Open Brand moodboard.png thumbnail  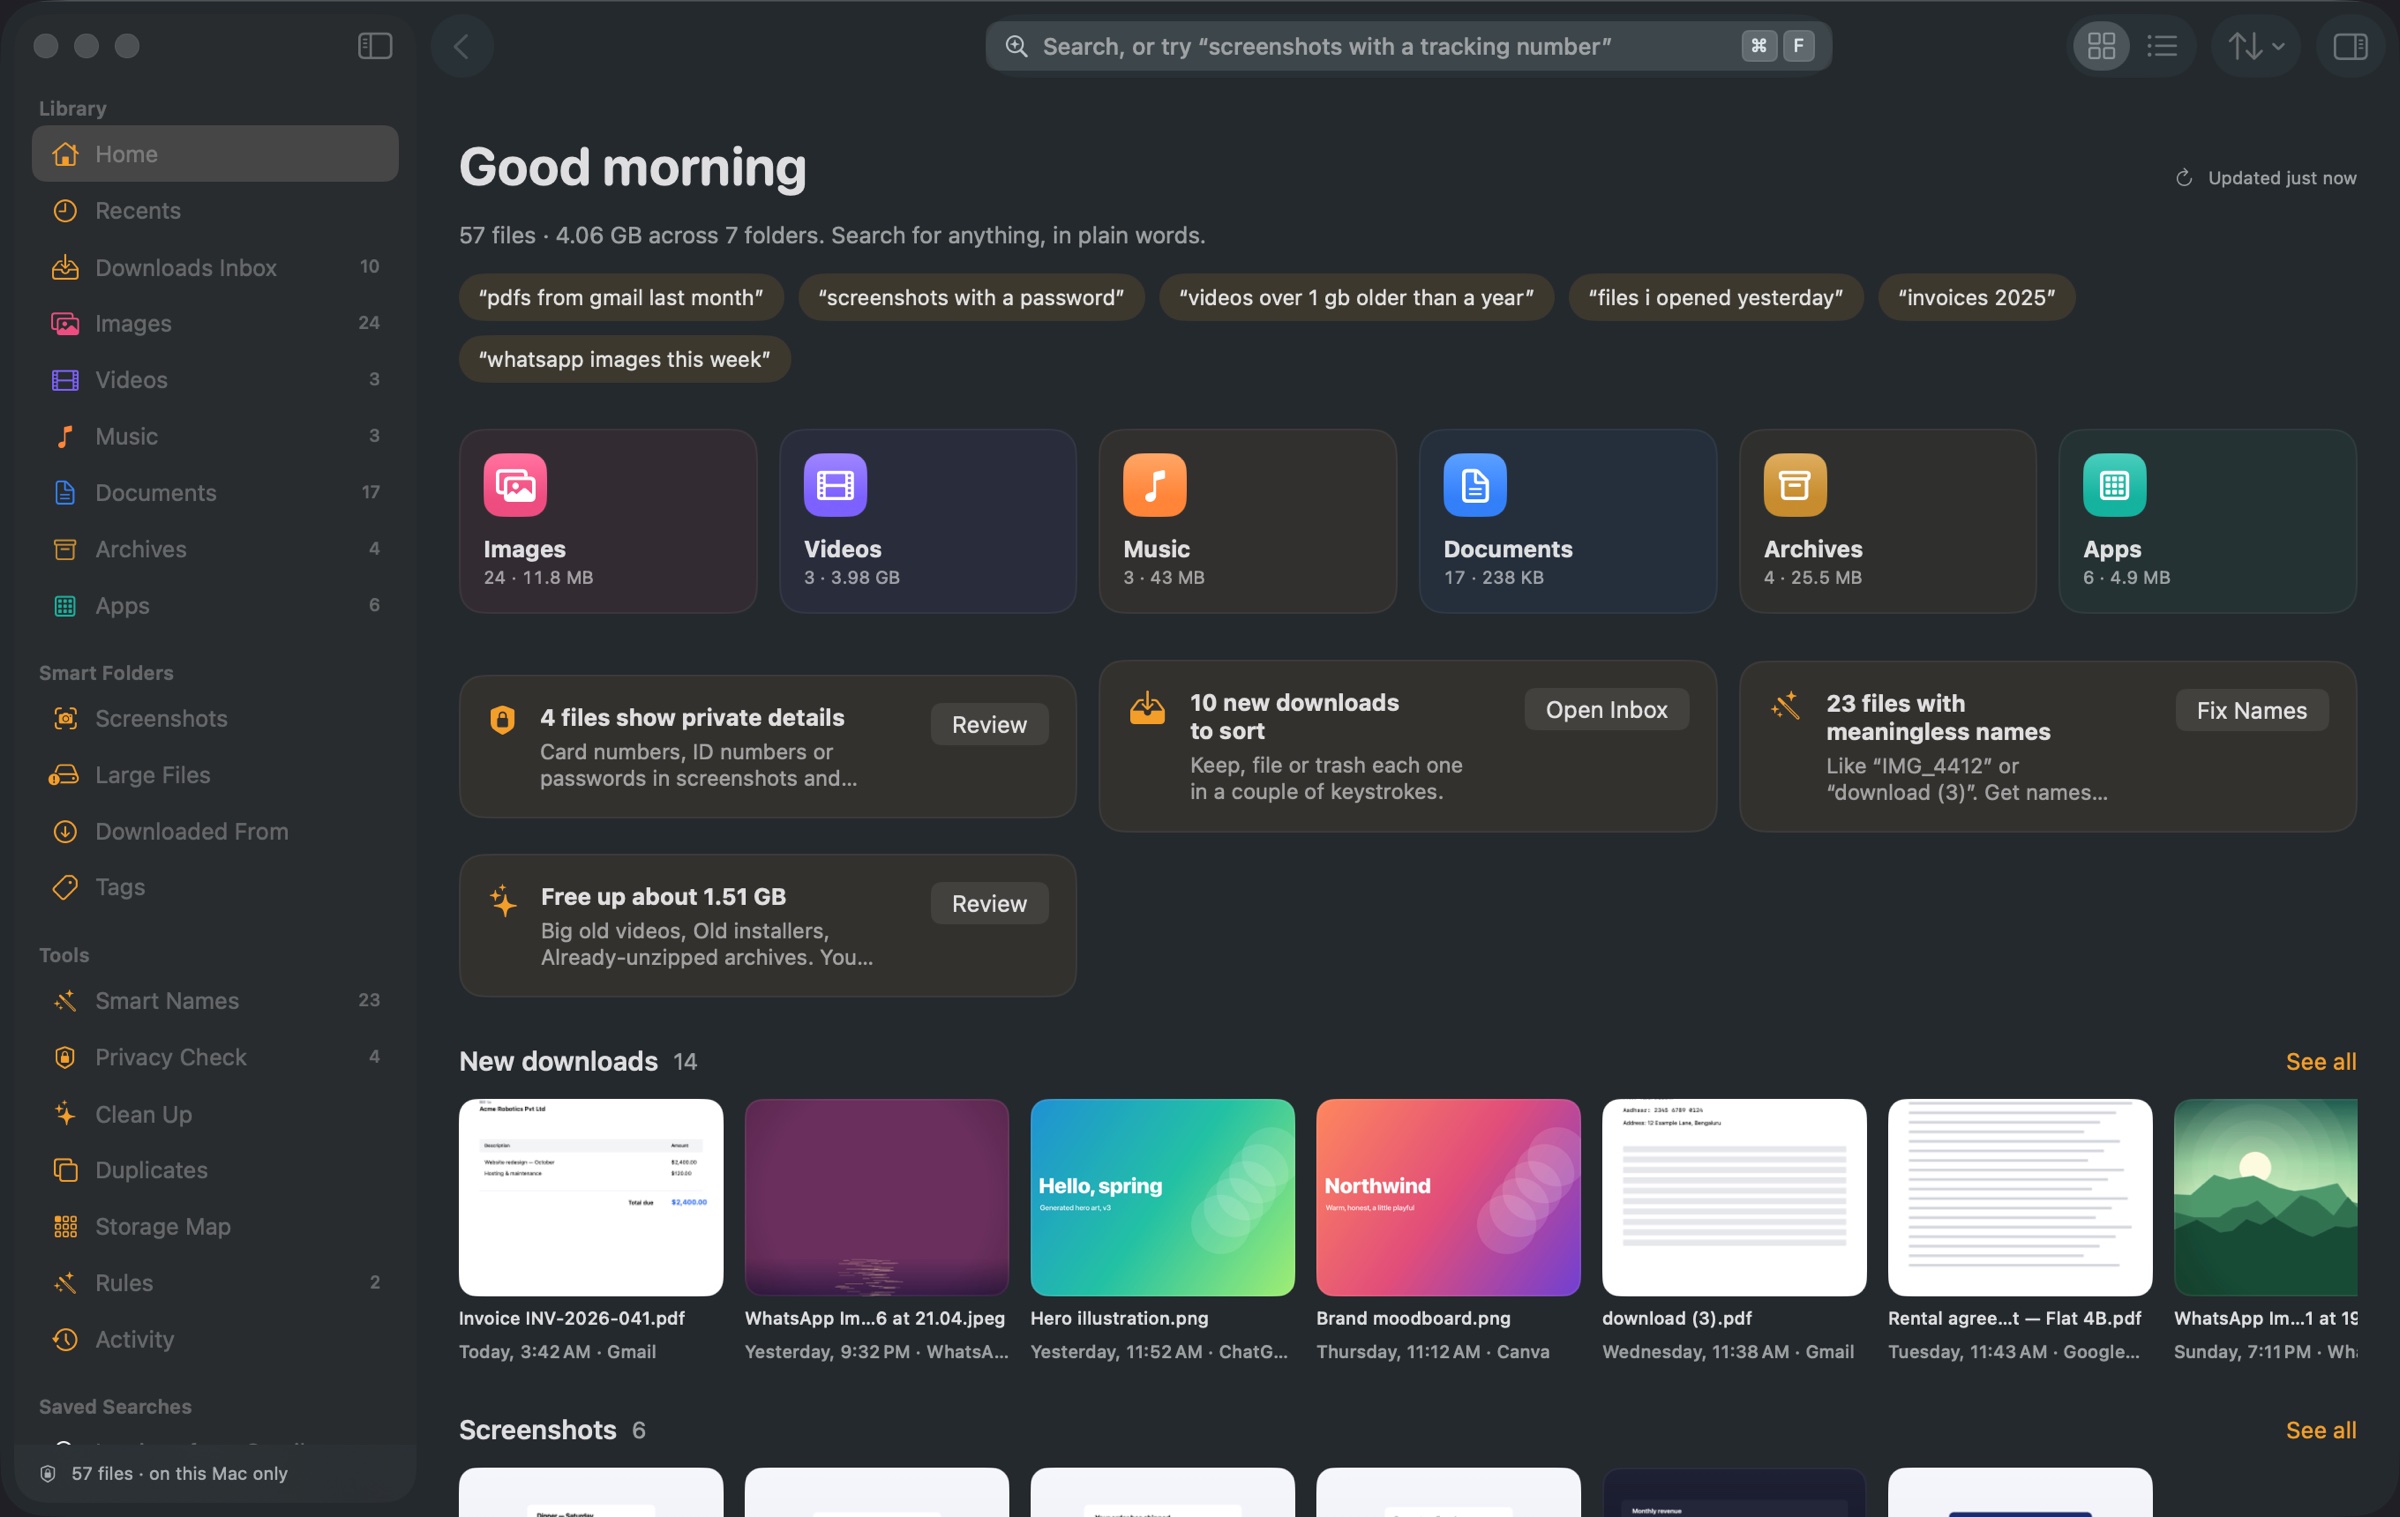click(1448, 1198)
